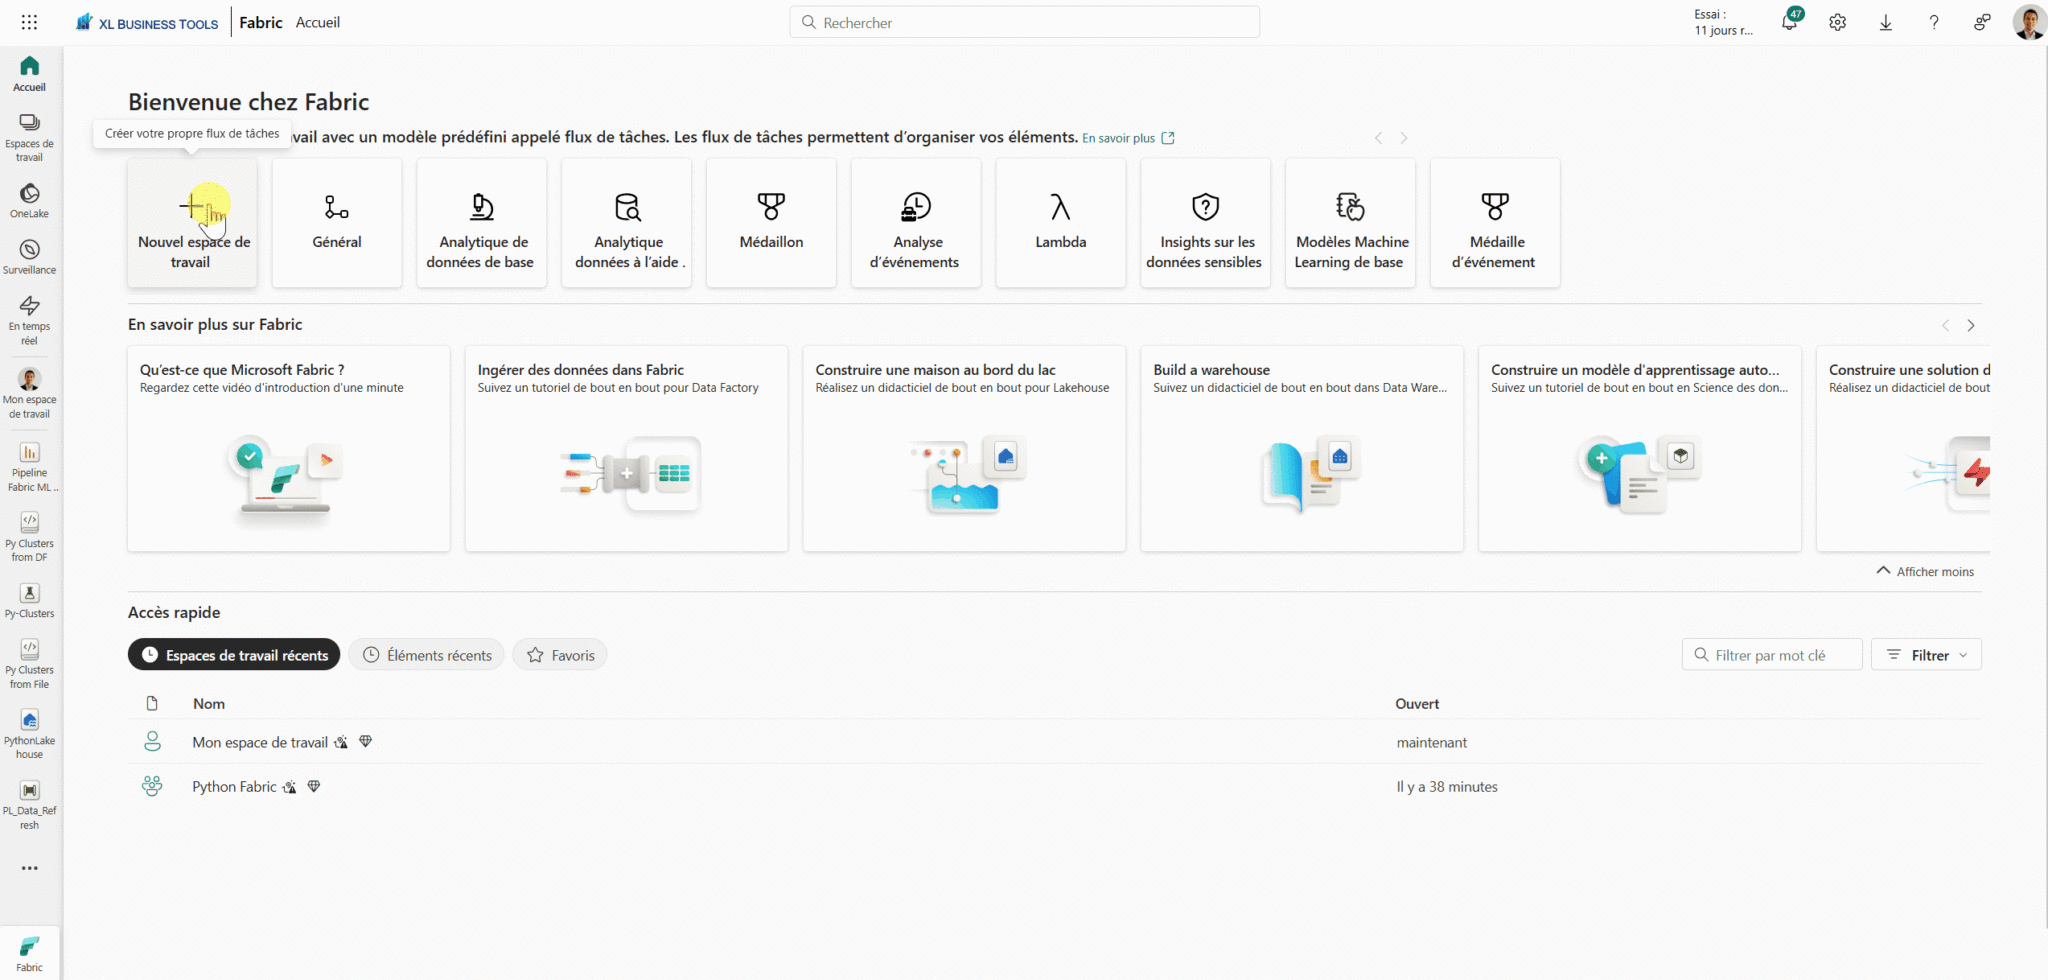This screenshot has width=2048, height=980.
Task: Switch to the Favoris tab
Action: pyautogui.click(x=559, y=654)
